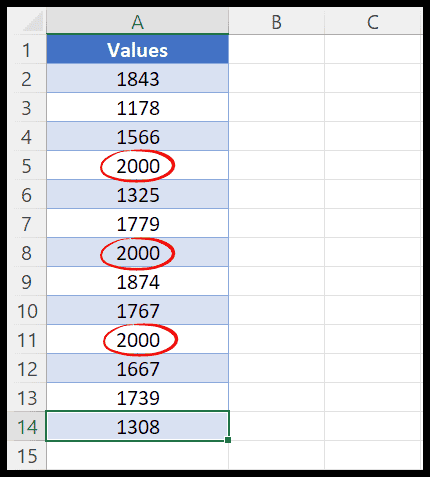
Task: Click the fill handle of cell A14
Action: point(228,440)
